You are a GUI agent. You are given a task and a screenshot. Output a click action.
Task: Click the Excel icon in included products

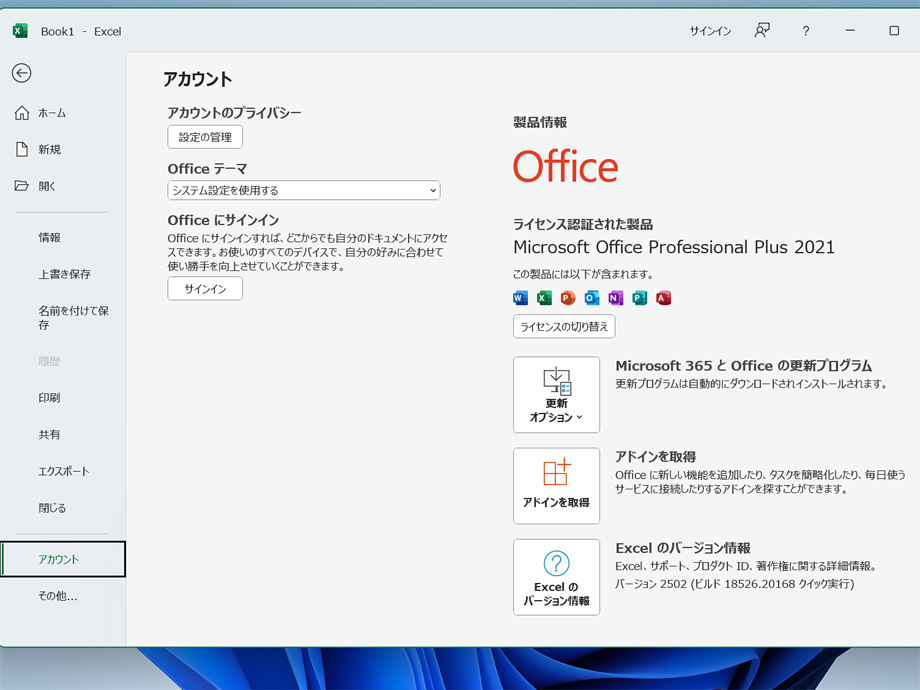[544, 298]
